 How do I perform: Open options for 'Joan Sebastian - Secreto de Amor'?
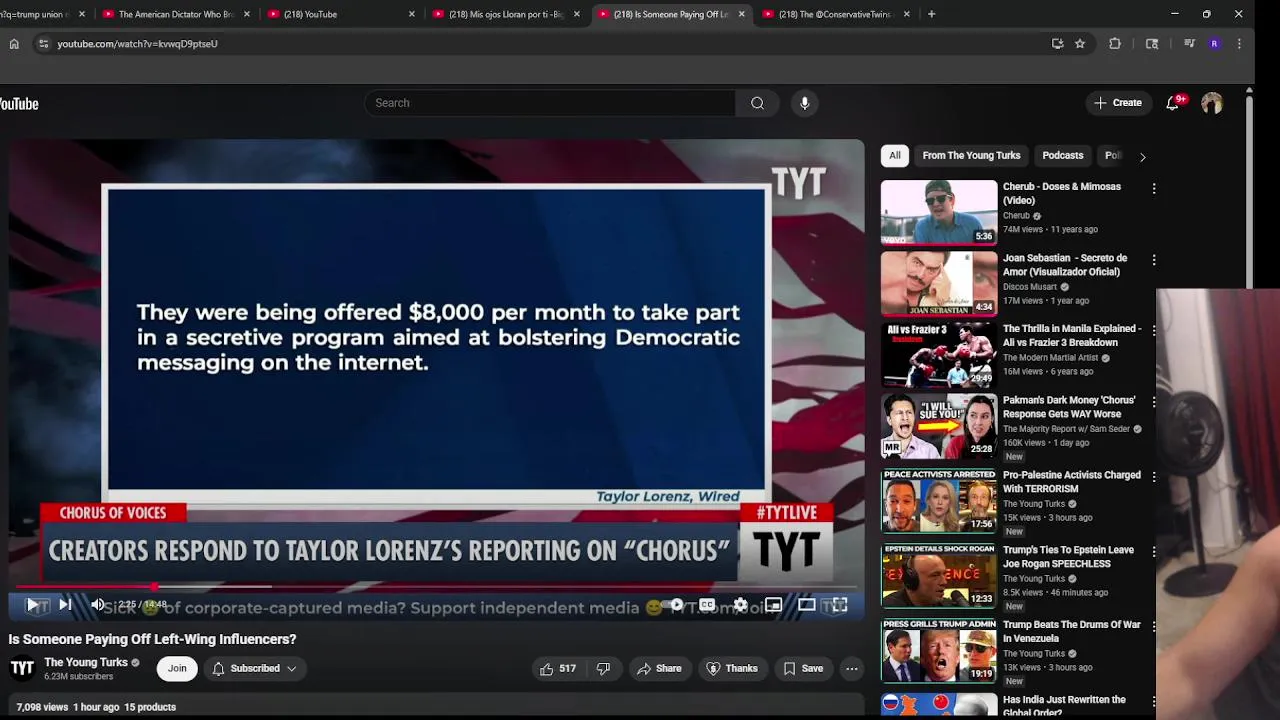tap(1154, 259)
